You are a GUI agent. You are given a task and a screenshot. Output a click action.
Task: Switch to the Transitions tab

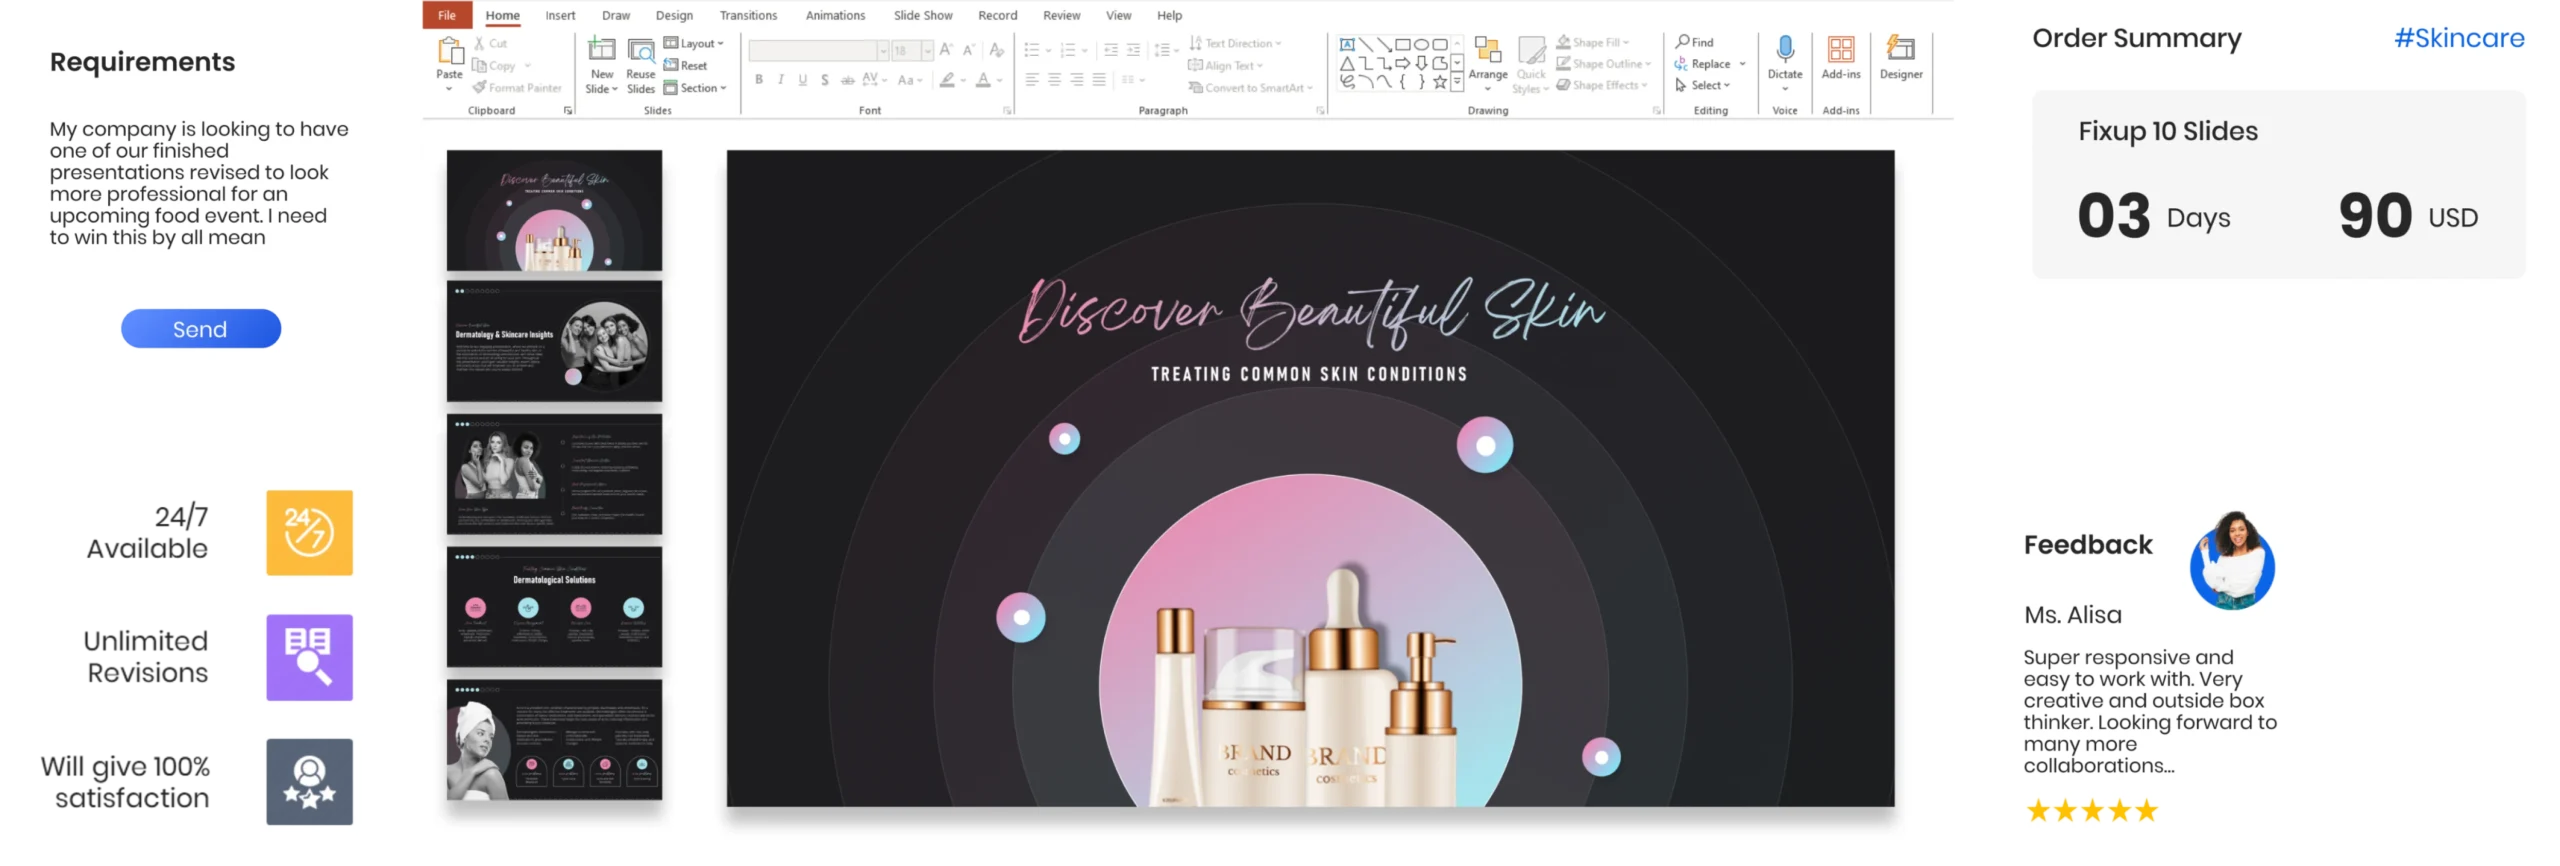[x=748, y=15]
